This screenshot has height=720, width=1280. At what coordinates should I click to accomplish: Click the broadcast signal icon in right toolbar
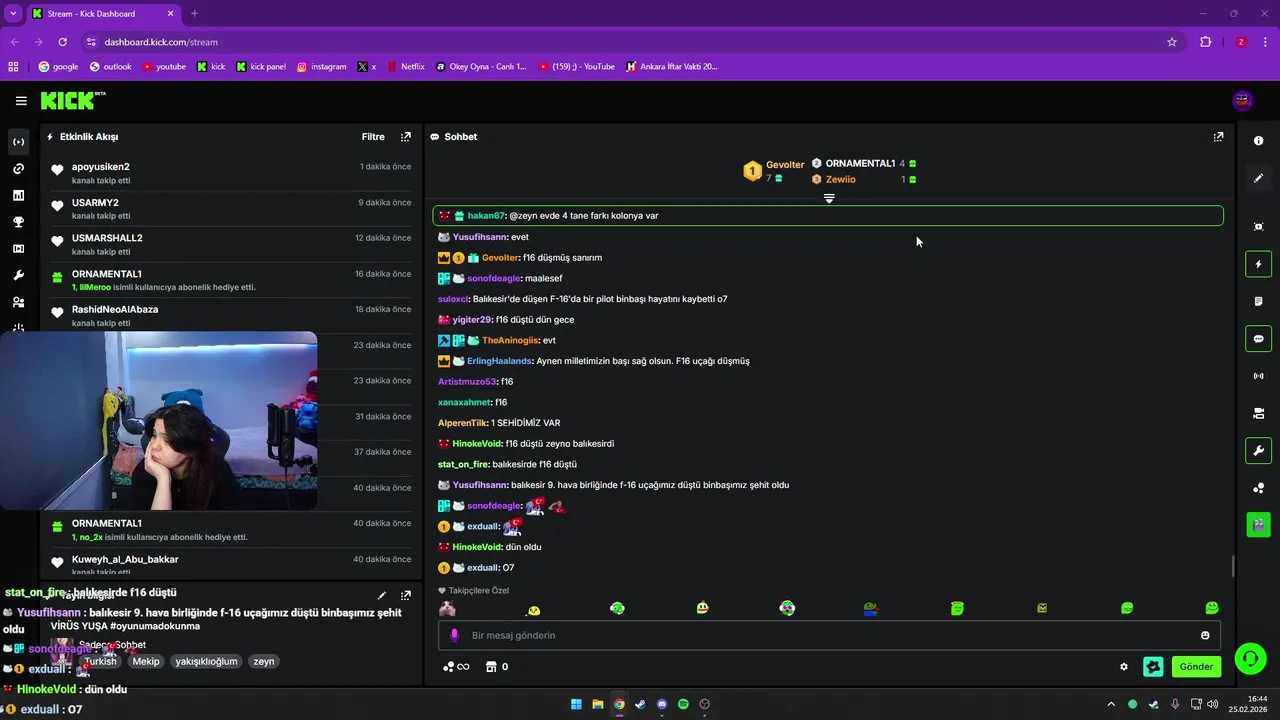(1258, 376)
